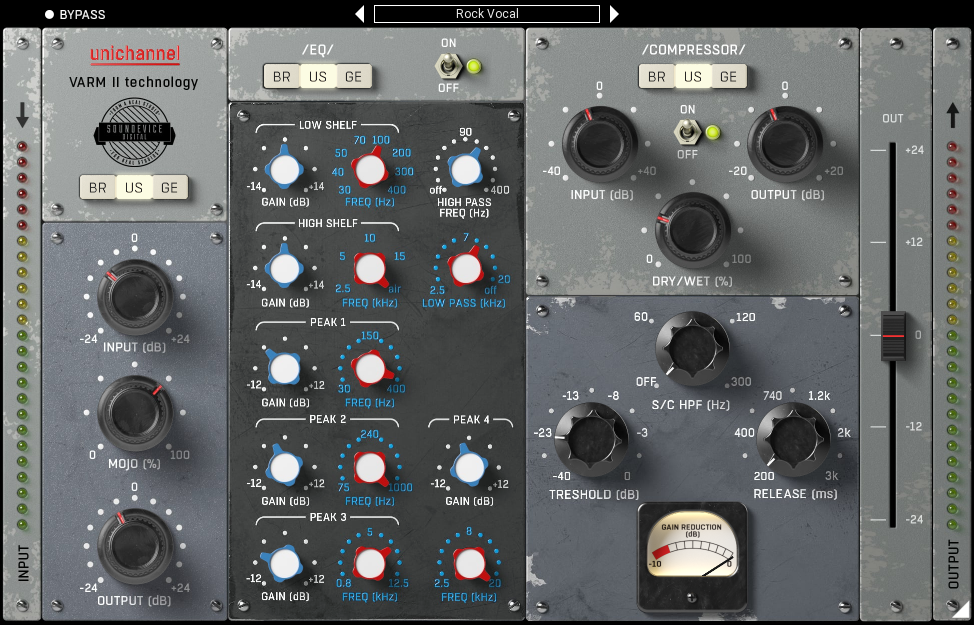Click the window resize corner triangle

962,607
